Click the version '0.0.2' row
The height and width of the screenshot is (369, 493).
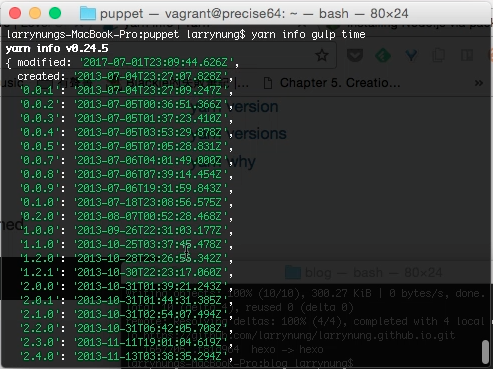[x=126, y=104]
